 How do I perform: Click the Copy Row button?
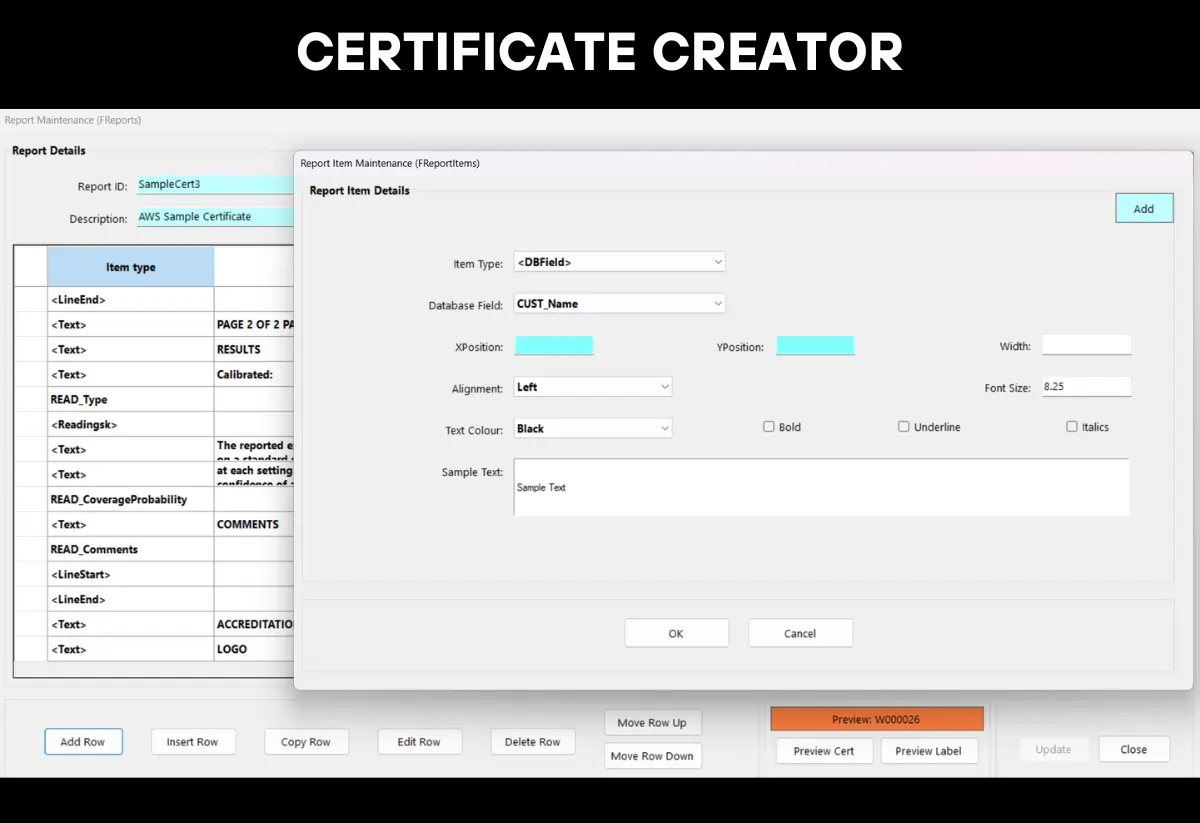point(306,741)
